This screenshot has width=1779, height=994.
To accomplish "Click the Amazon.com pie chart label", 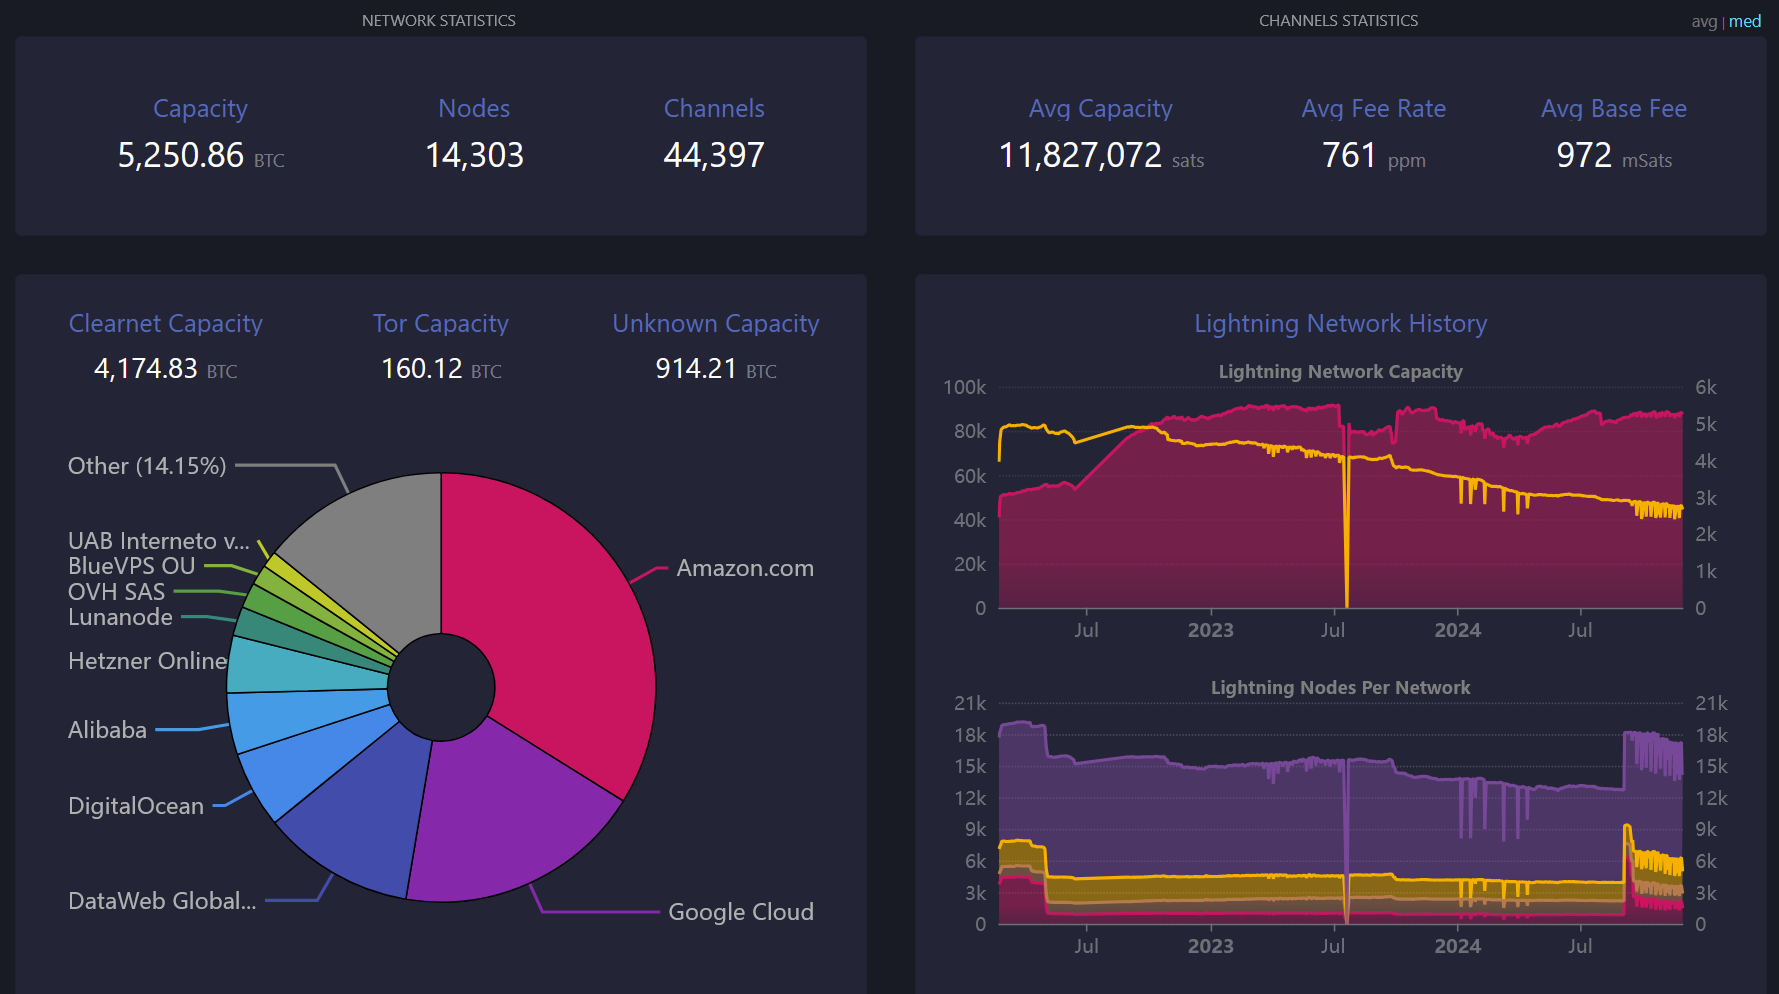I will coord(745,568).
